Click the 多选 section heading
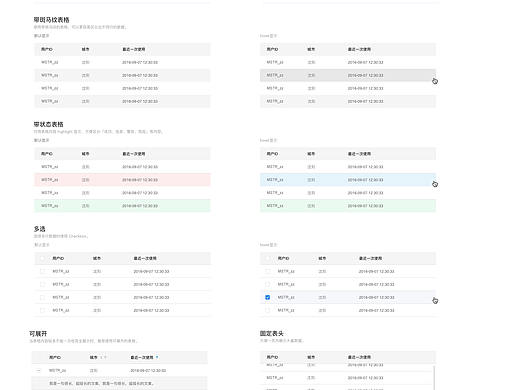 (39, 229)
